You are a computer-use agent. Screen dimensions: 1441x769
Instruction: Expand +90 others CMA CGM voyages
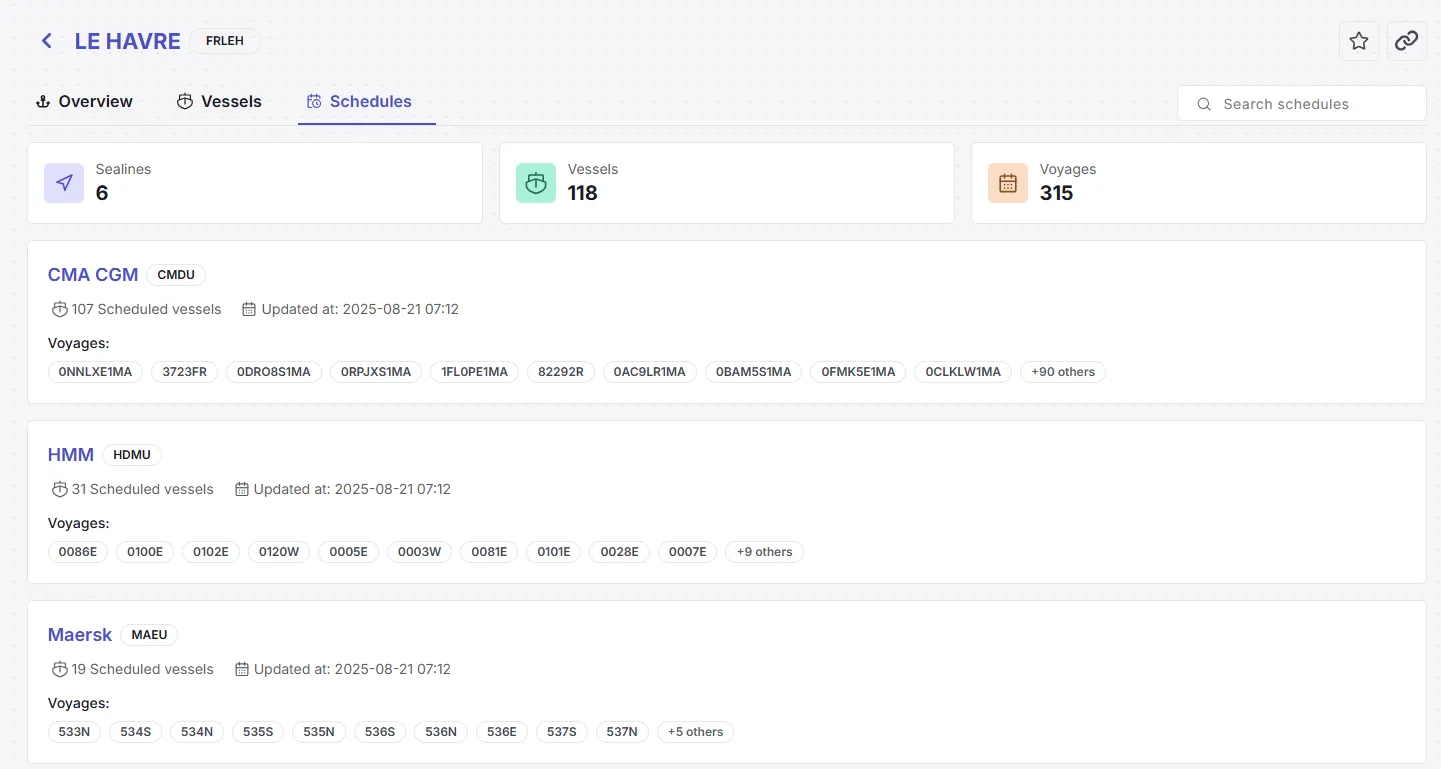(x=1063, y=372)
